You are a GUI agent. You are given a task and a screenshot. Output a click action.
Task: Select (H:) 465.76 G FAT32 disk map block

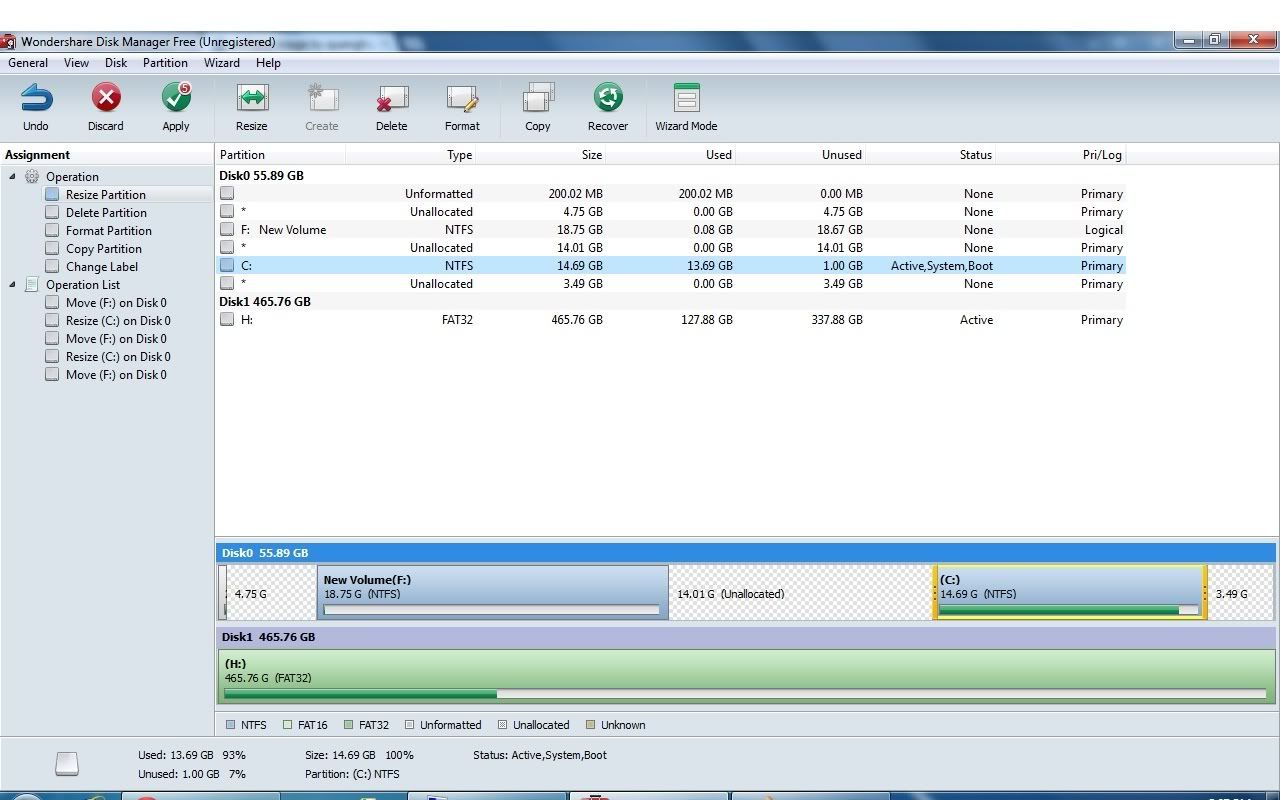746,677
